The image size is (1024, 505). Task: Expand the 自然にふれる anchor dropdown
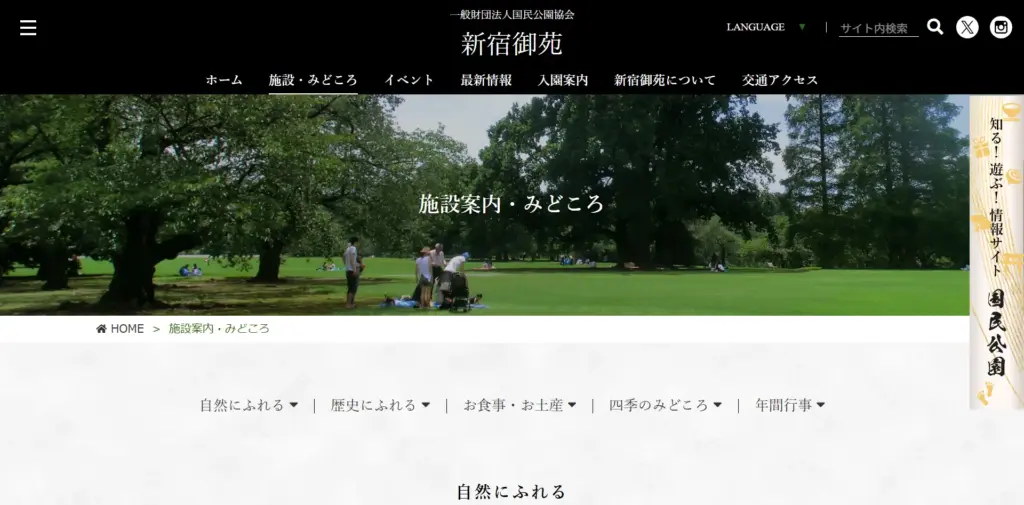point(249,405)
